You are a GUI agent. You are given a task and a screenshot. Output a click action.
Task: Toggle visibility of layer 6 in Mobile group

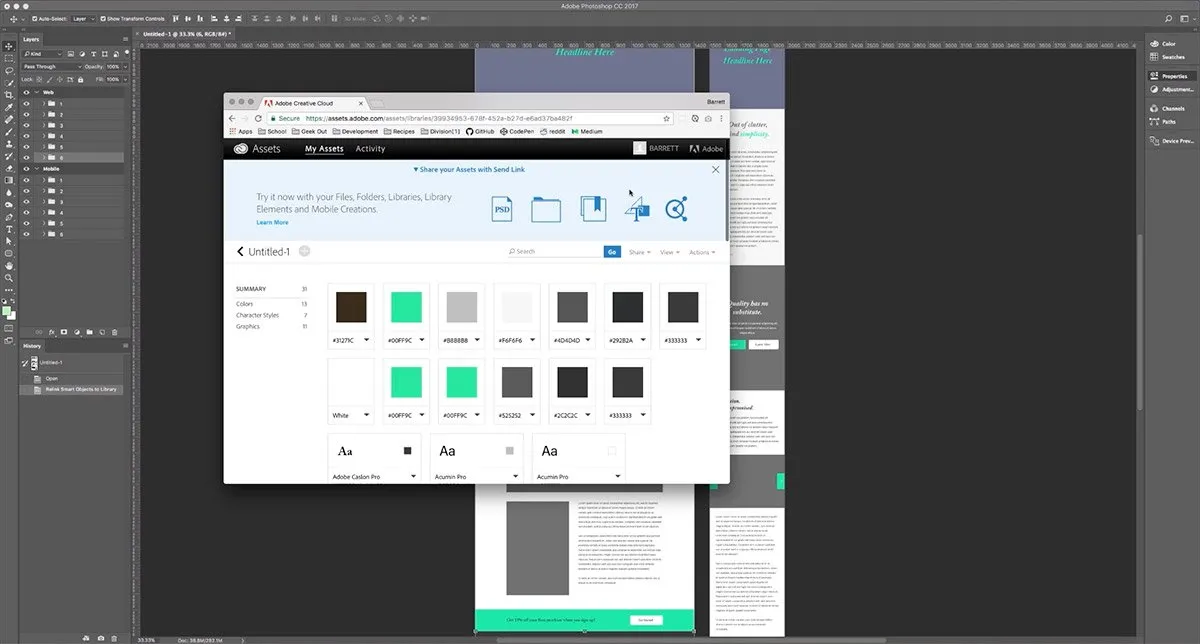click(26, 234)
